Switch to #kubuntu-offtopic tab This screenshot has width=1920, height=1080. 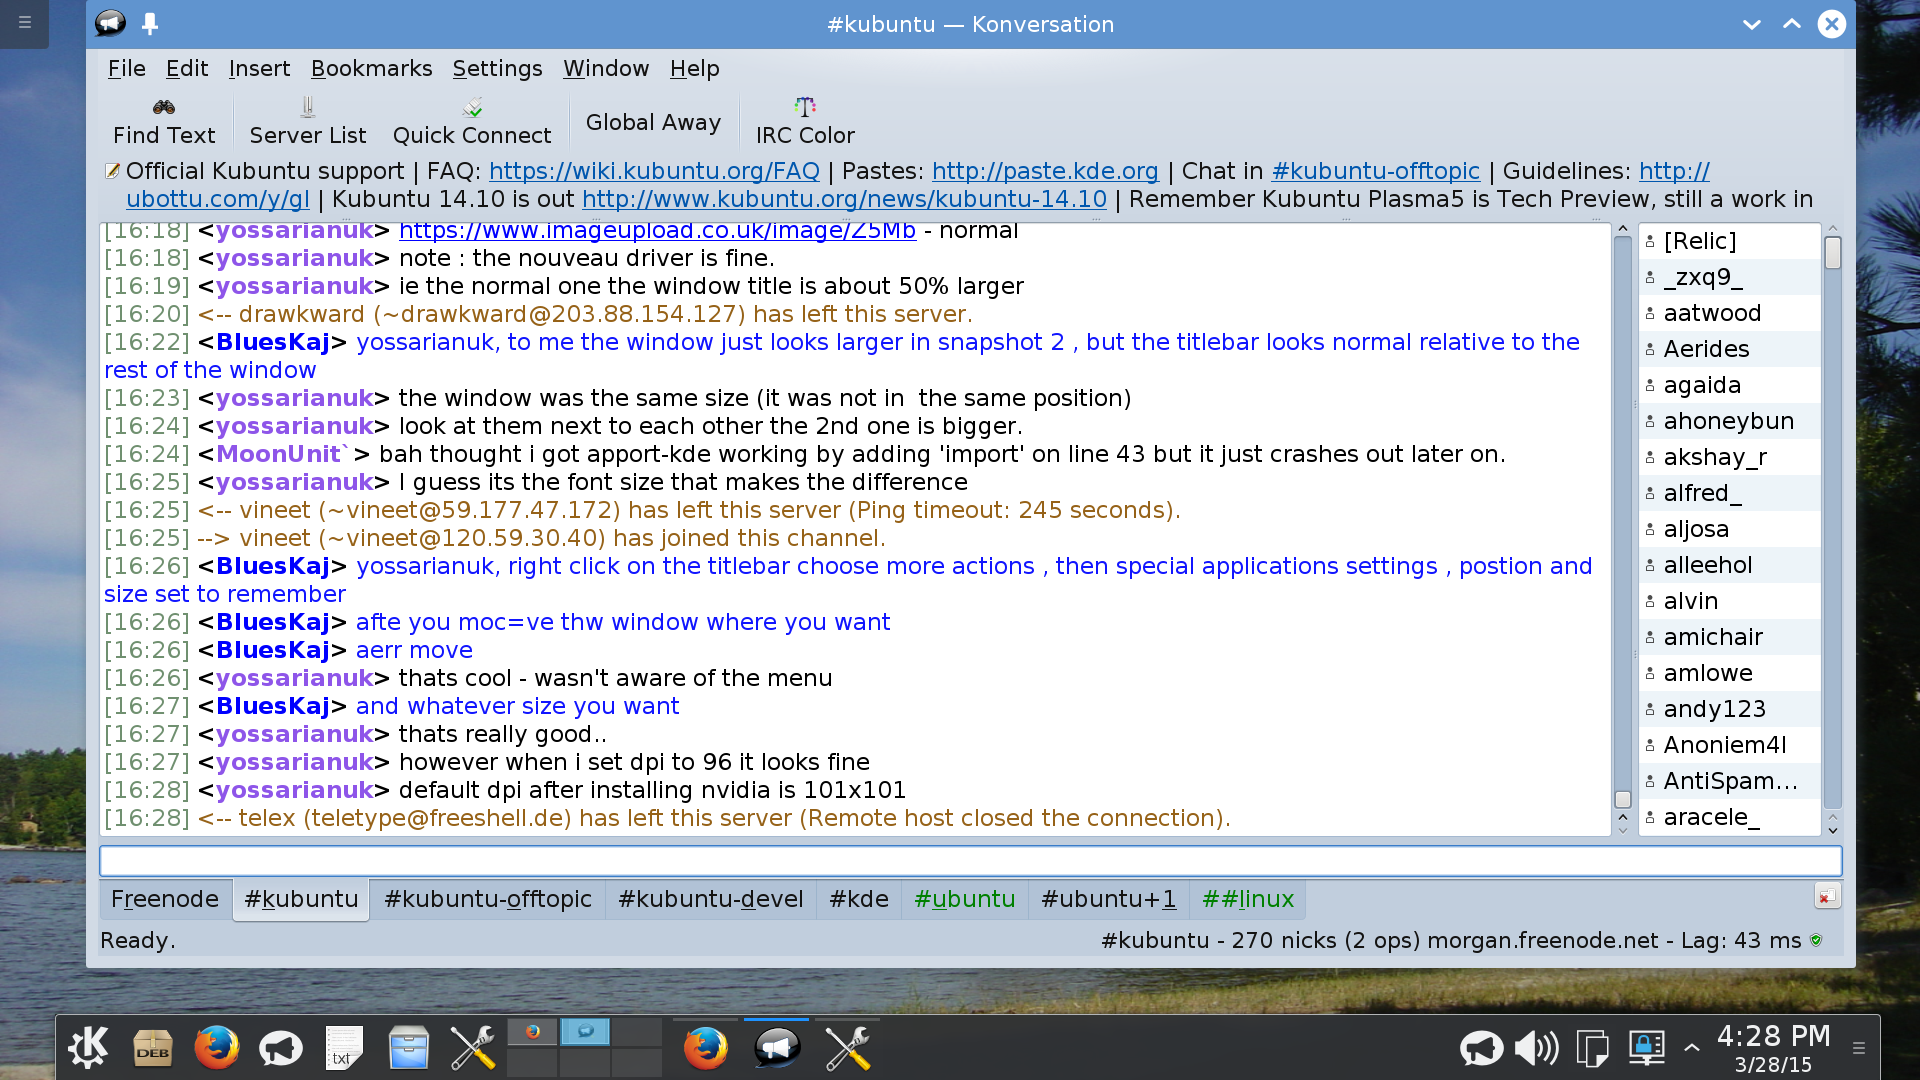(x=488, y=899)
